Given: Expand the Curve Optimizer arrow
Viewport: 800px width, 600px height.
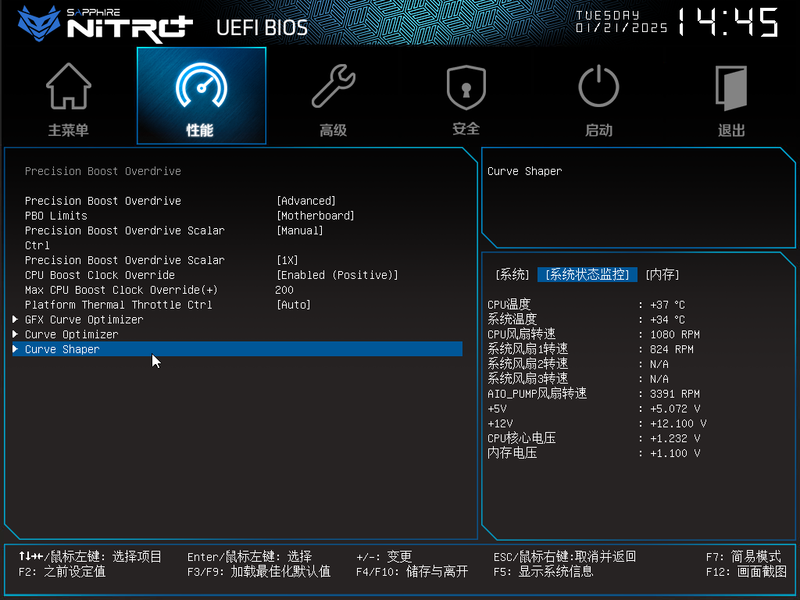Looking at the screenshot, I should click(x=15, y=334).
